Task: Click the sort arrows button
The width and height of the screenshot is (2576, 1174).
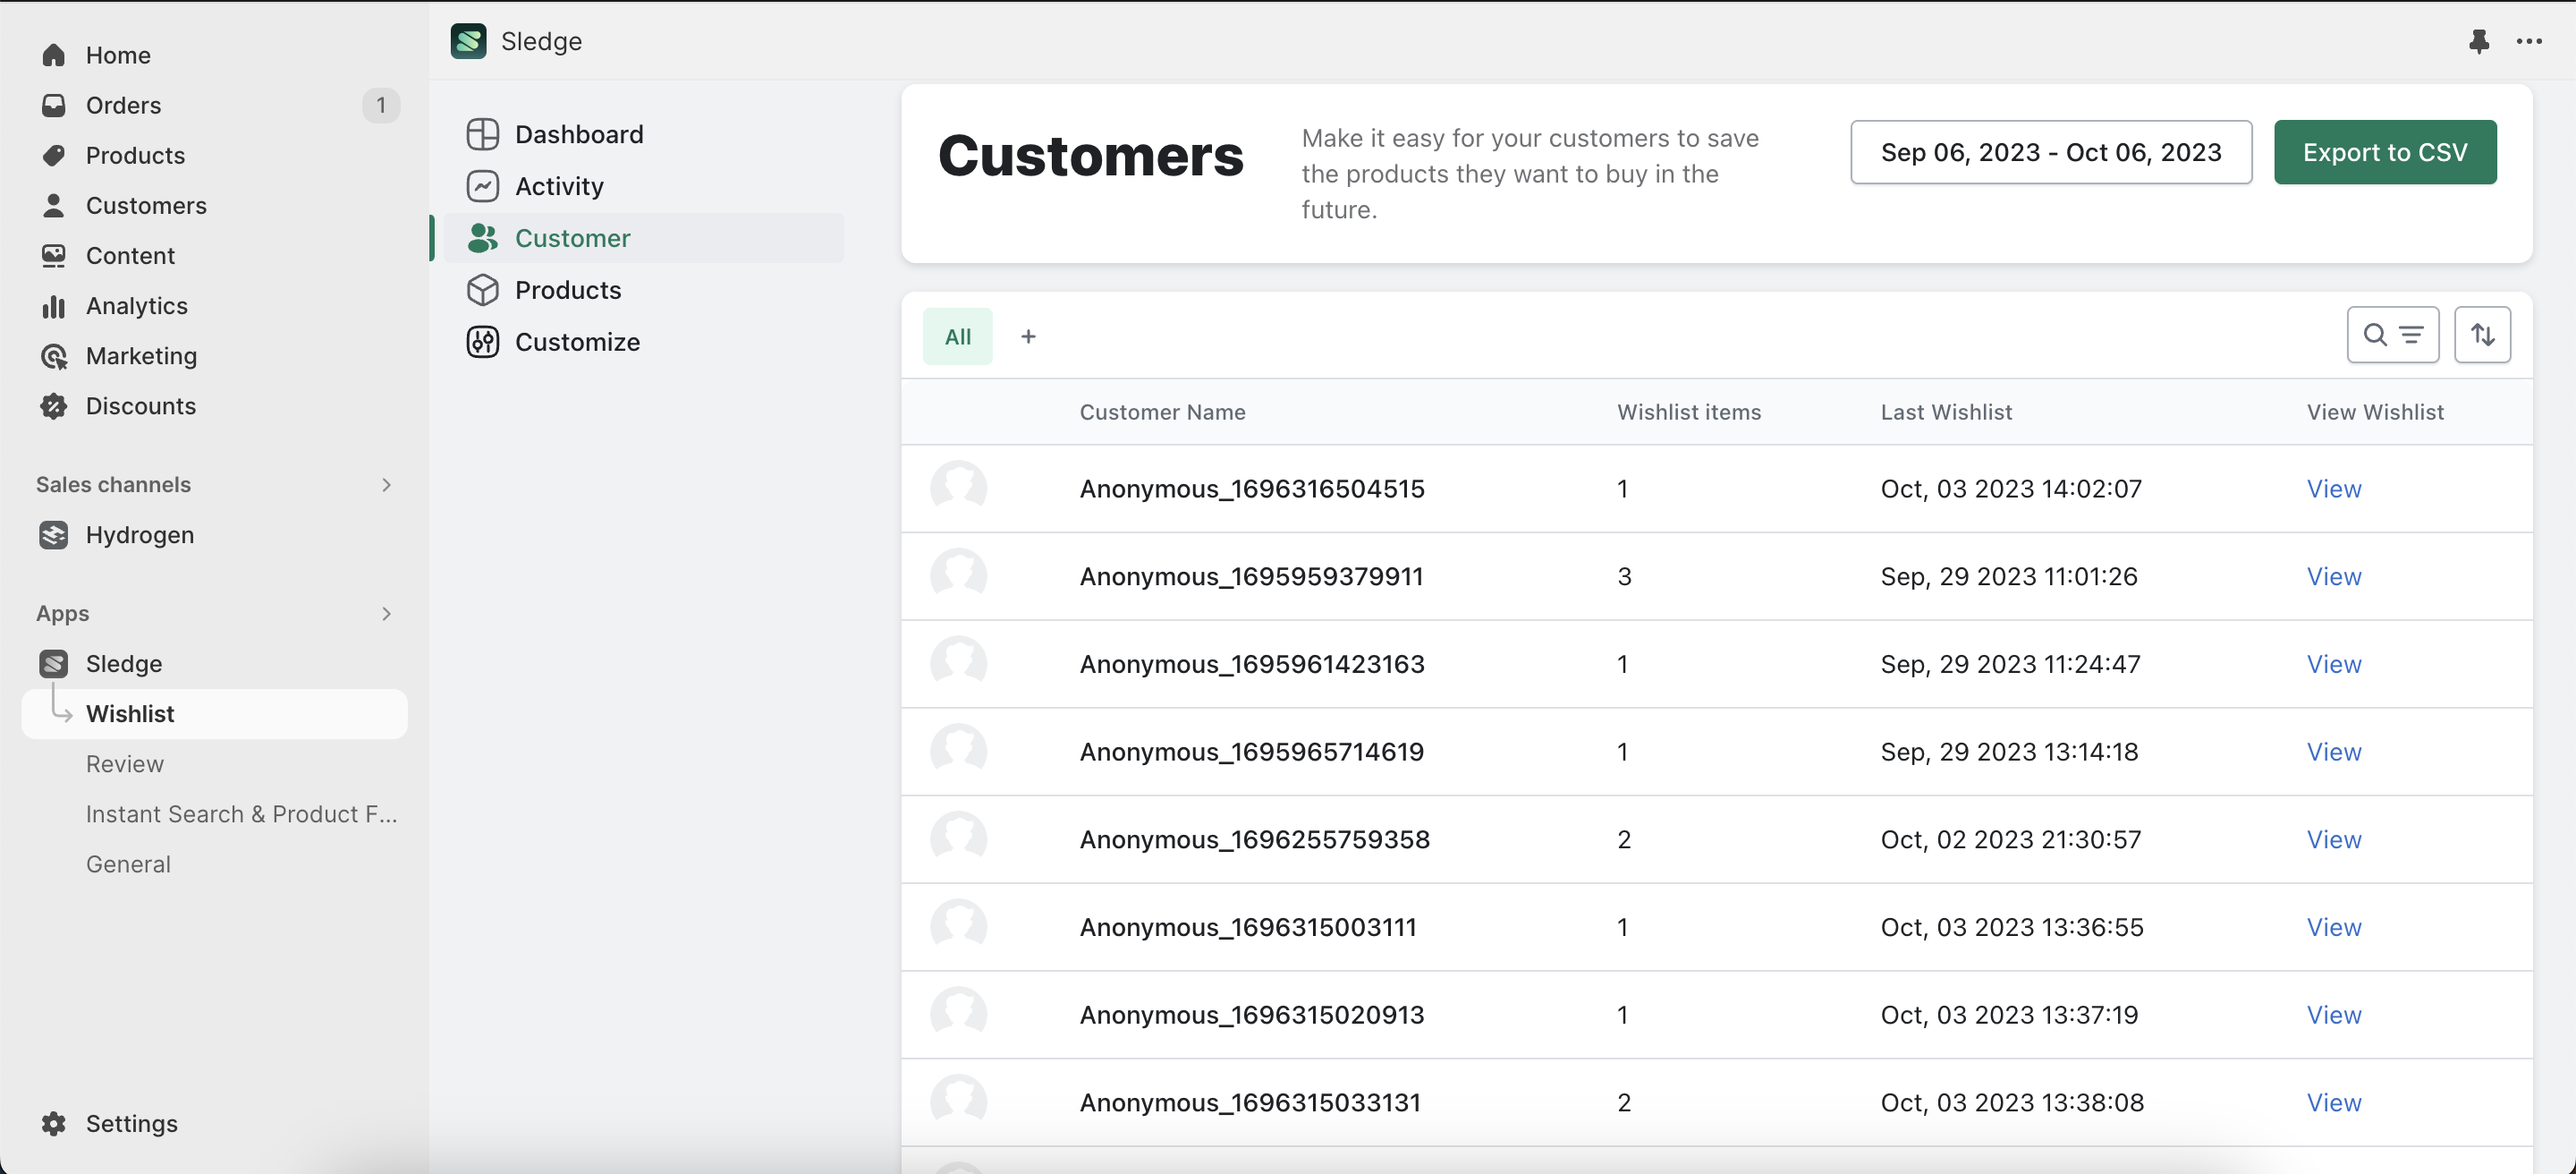Action: point(2482,335)
